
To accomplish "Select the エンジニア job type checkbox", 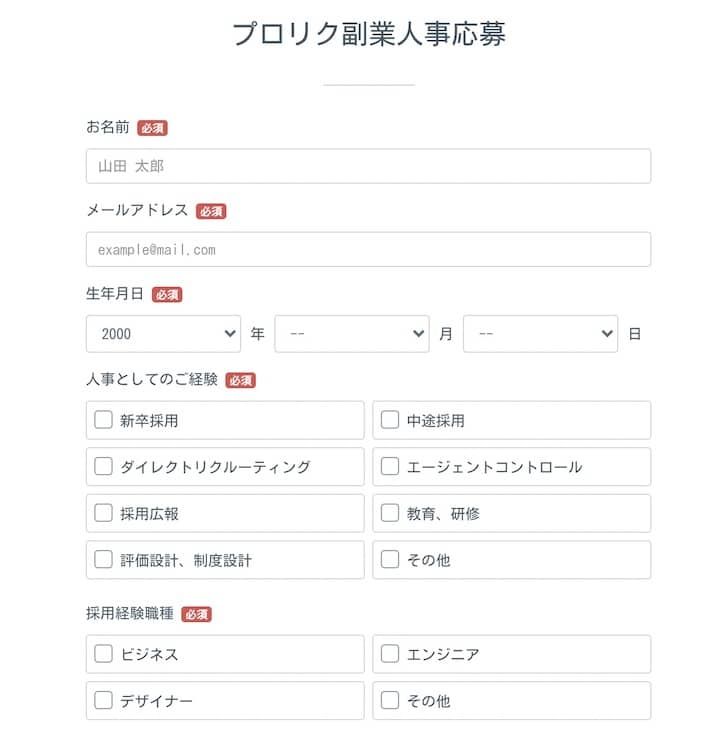I will point(390,654).
